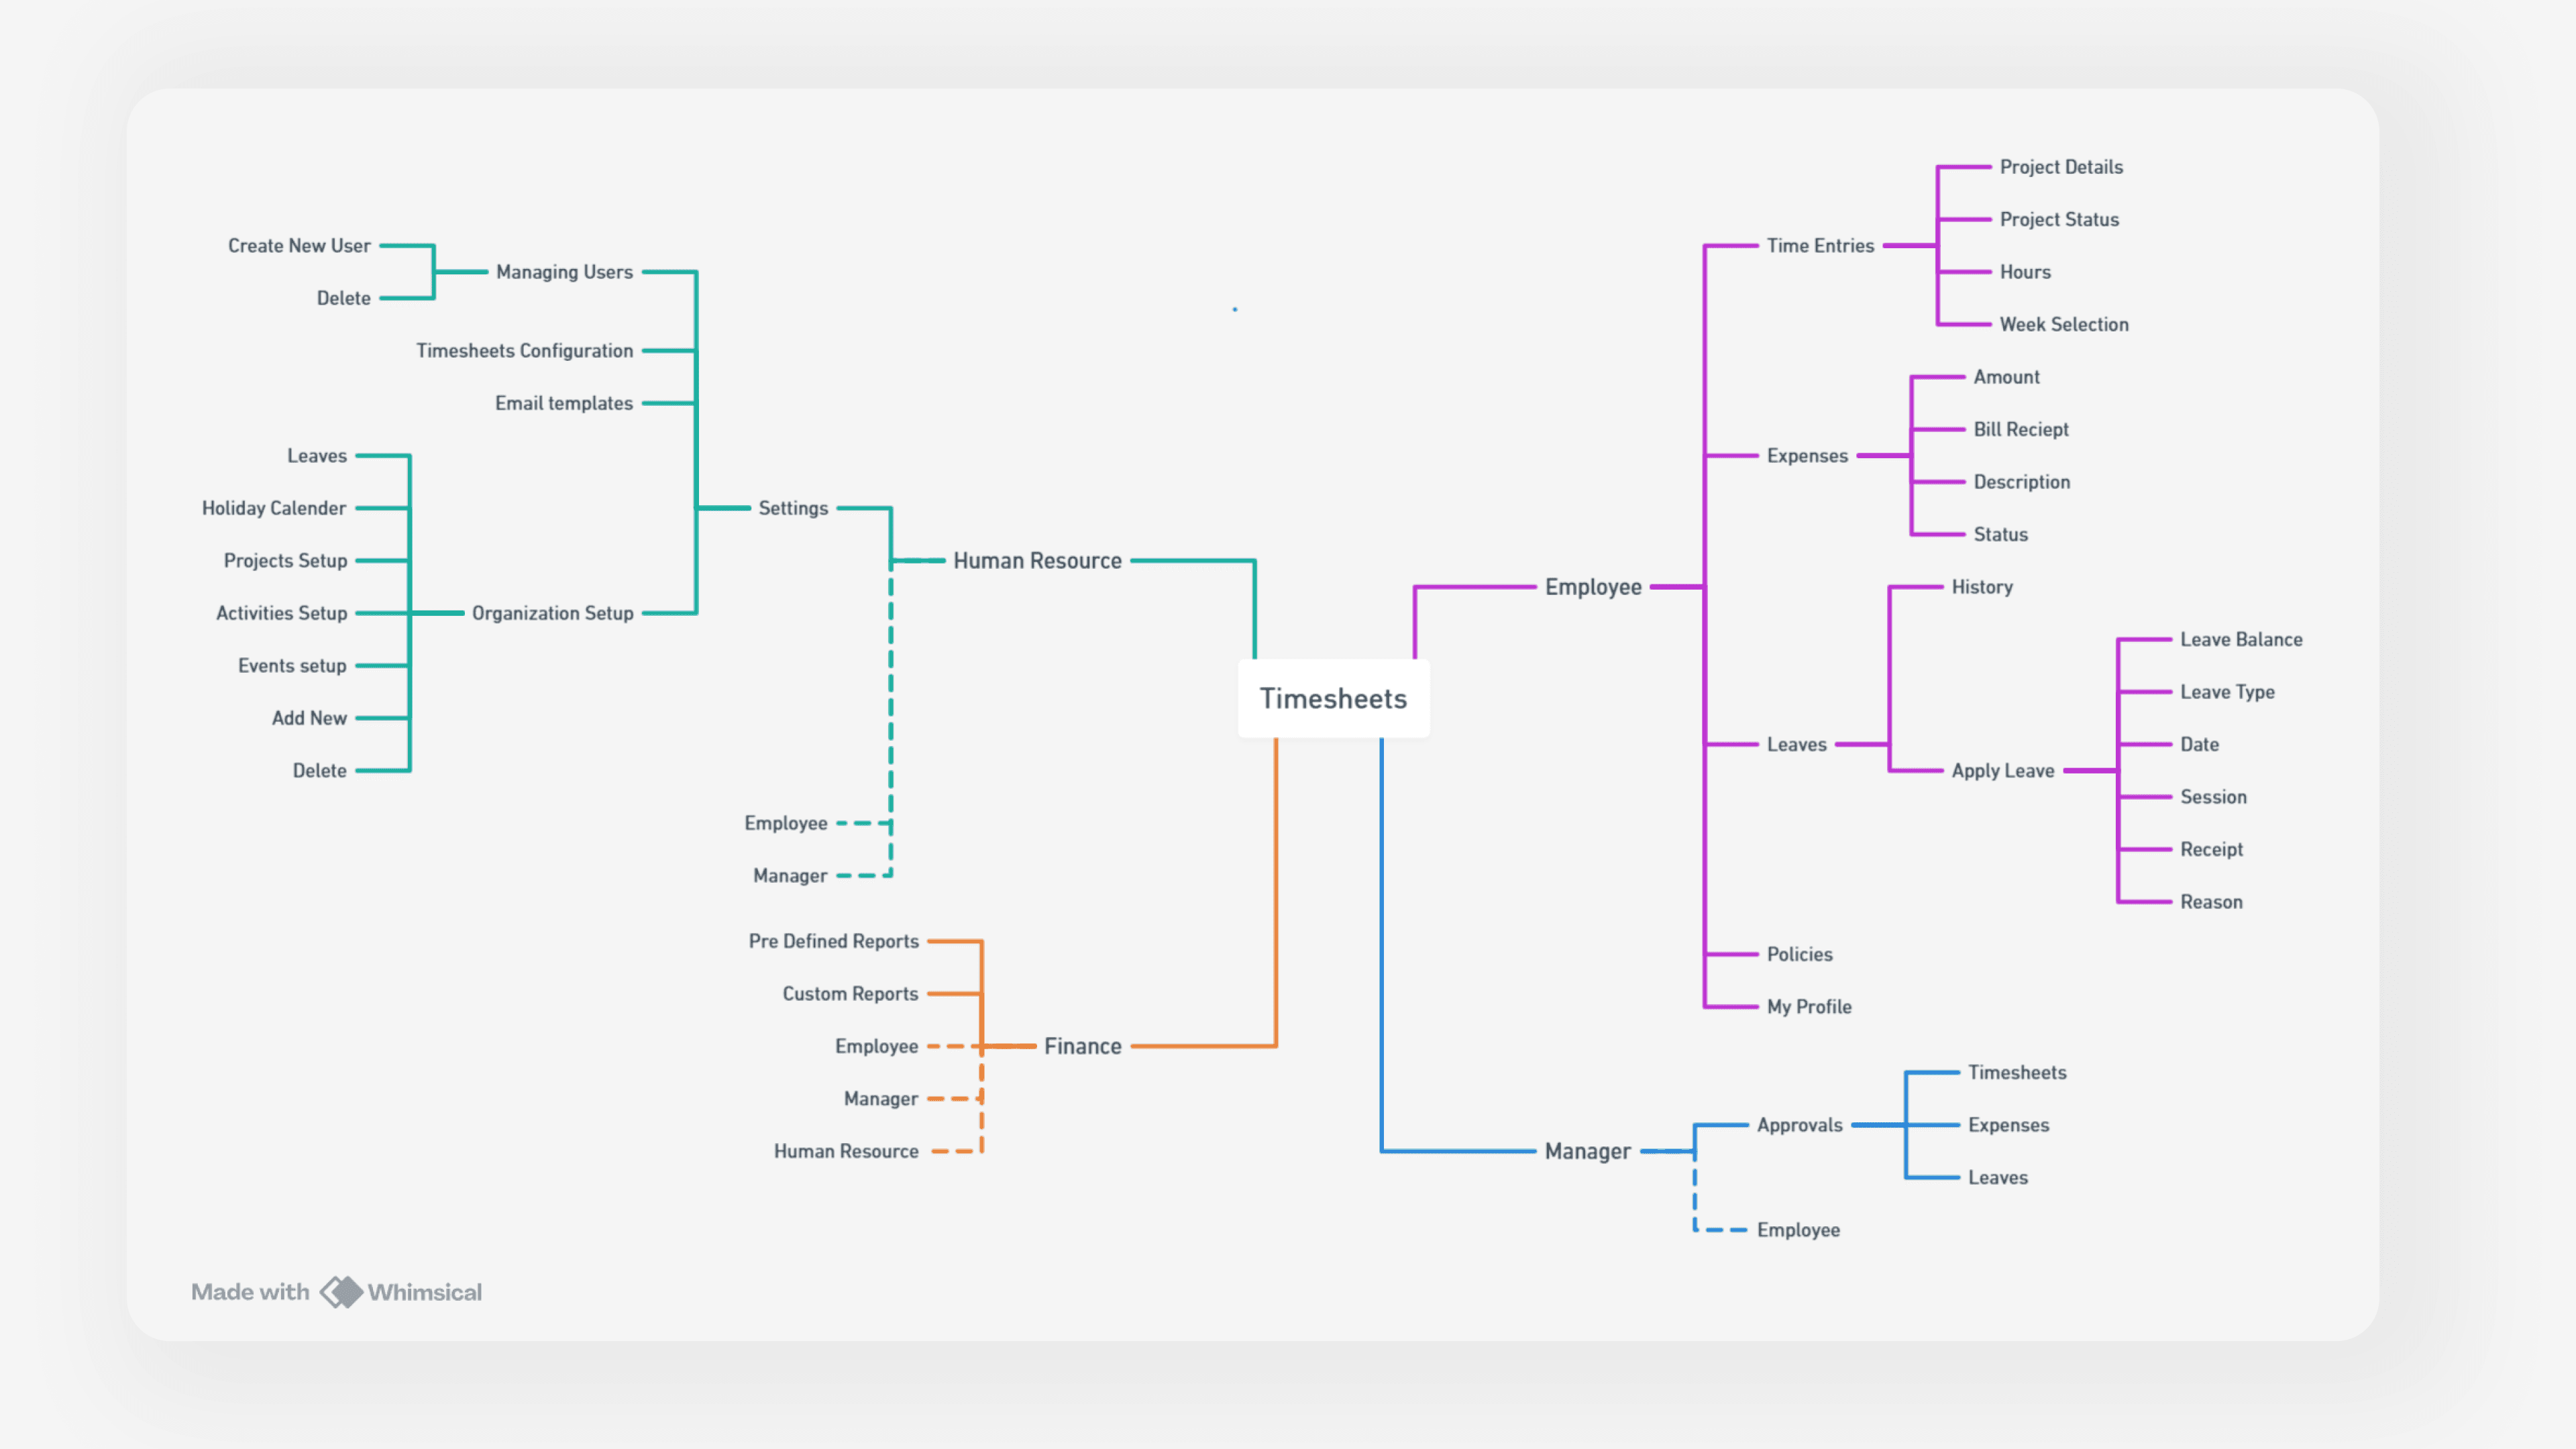Click the blue Manager main node
The width and height of the screenshot is (2576, 1449).
click(1587, 1151)
